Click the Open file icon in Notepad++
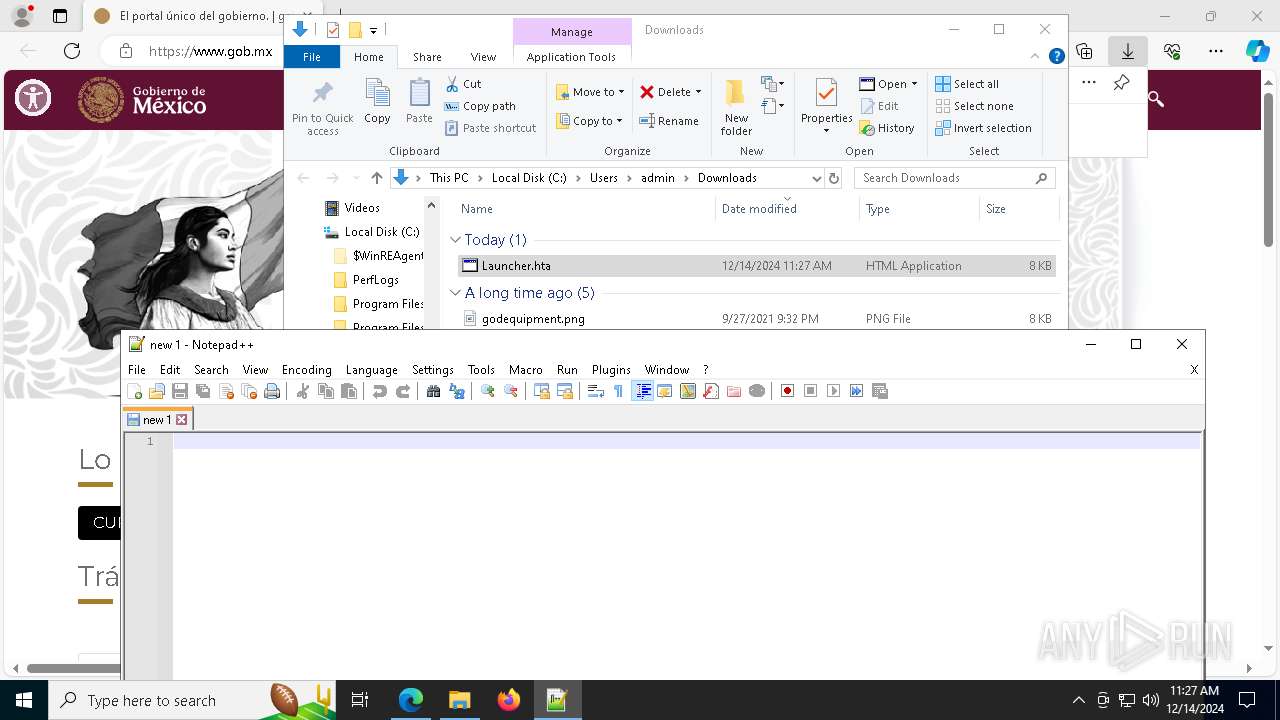The height and width of the screenshot is (720, 1280). click(x=157, y=391)
